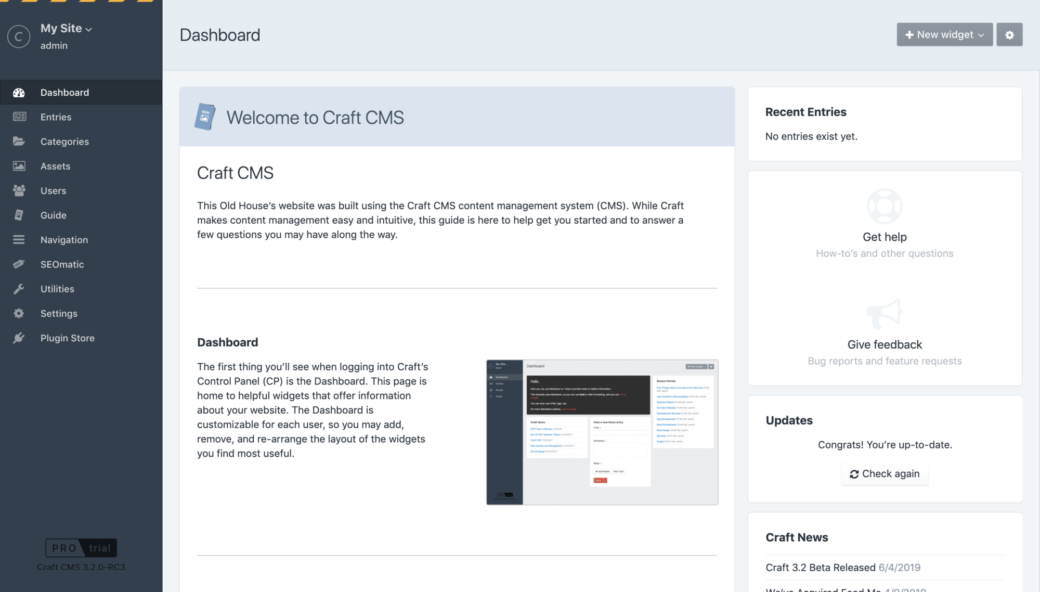Click the SEOmatic icon in sidebar
The image size is (1040, 592).
pyautogui.click(x=19, y=264)
